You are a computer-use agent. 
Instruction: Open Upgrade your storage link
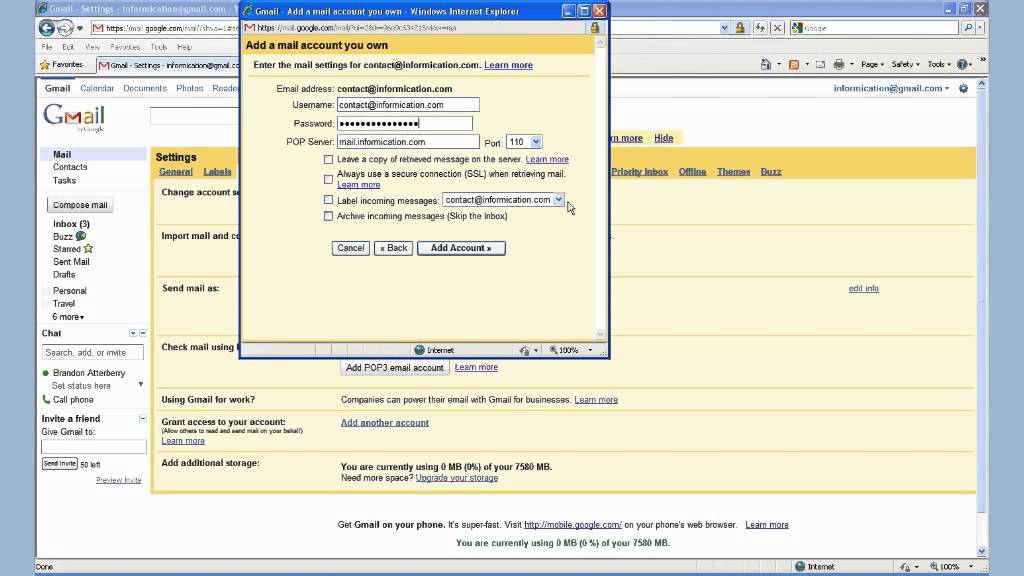pos(456,478)
